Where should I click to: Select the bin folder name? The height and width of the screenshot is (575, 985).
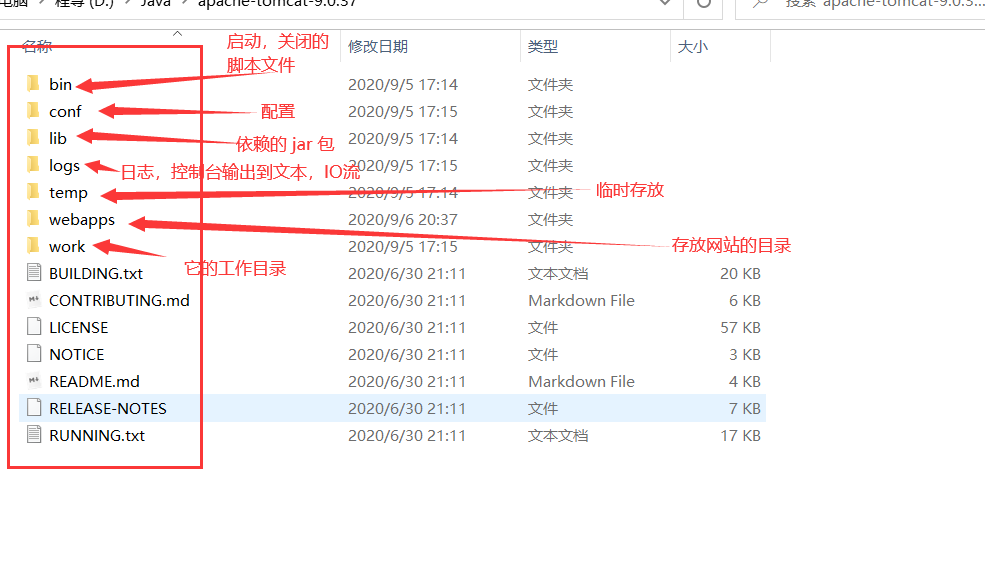coord(60,84)
